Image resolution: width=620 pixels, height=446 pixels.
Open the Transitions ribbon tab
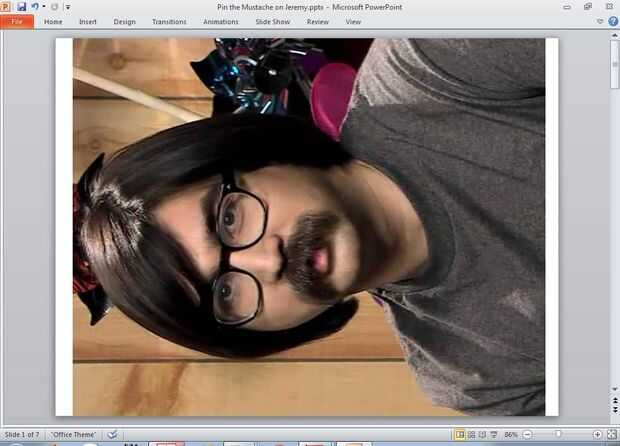click(169, 22)
